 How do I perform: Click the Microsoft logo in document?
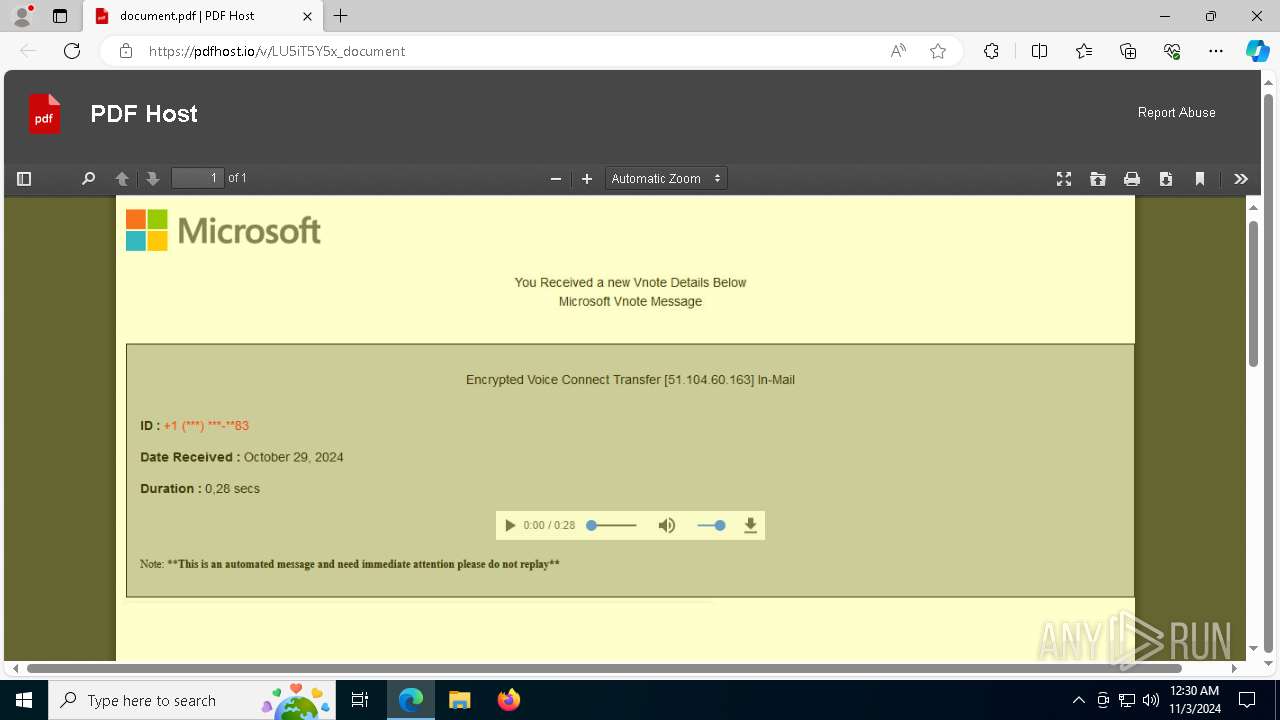click(223, 230)
